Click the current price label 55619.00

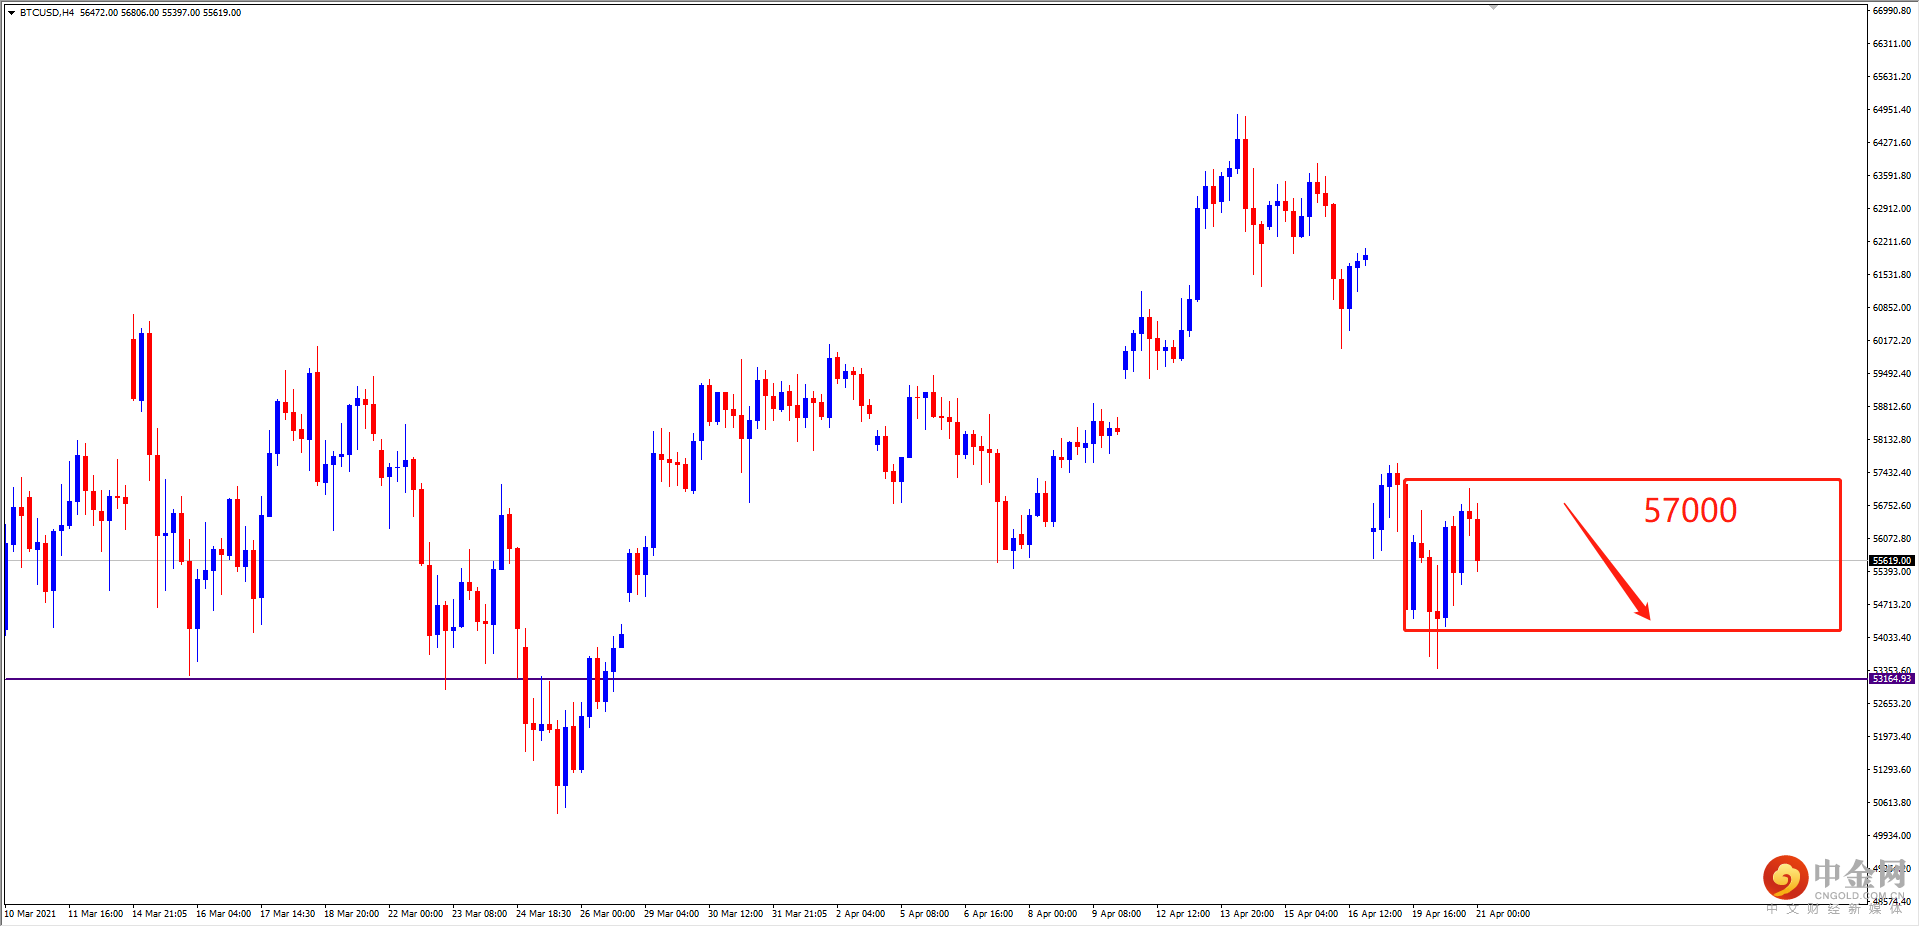tap(1891, 561)
